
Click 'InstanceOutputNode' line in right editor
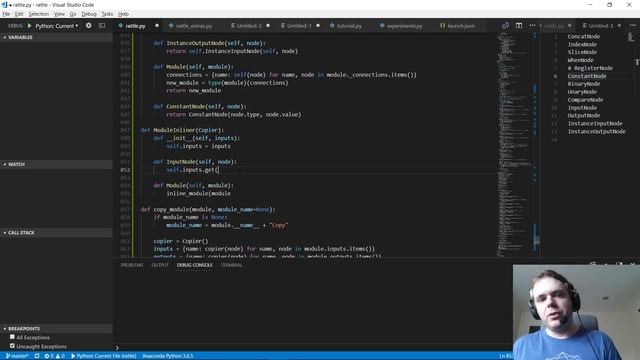point(596,131)
